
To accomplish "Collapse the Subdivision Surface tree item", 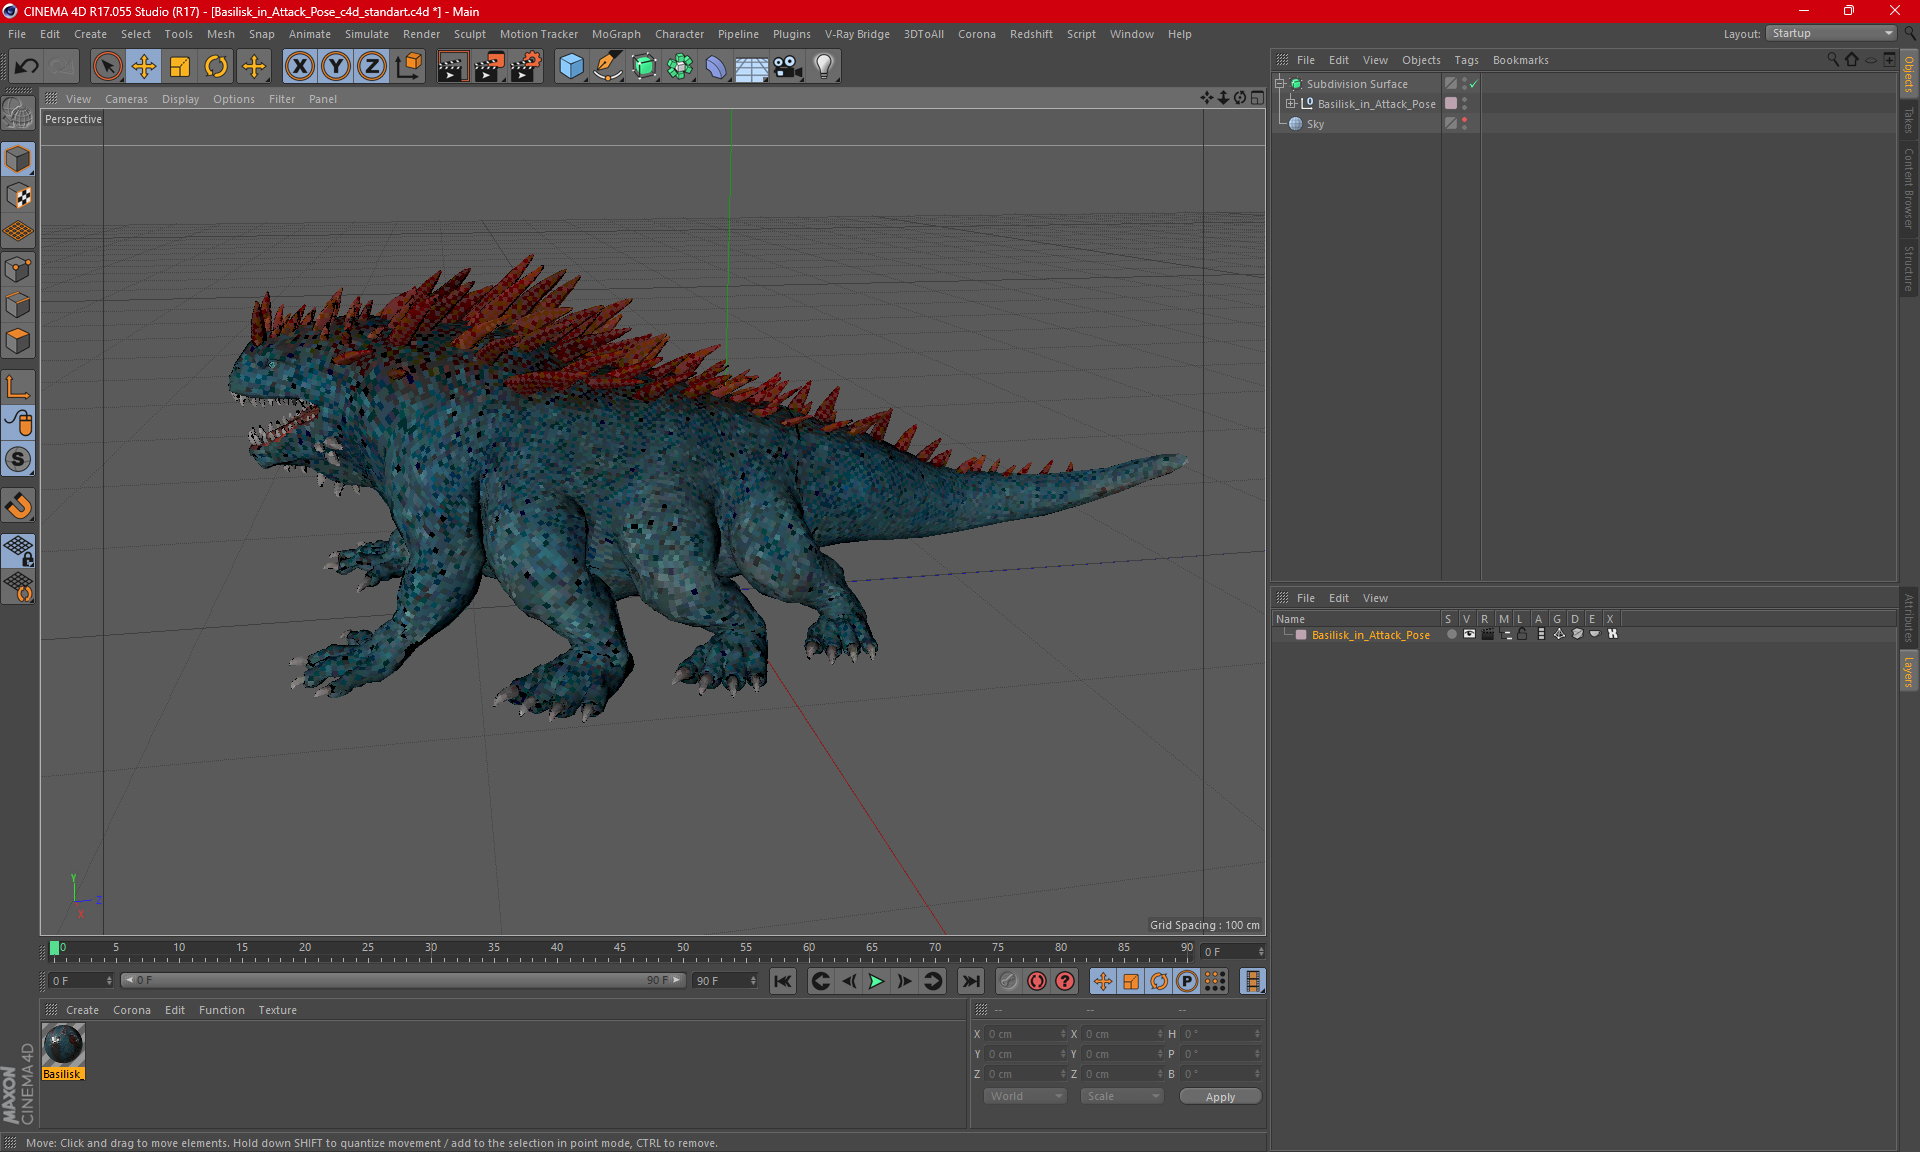I will 1279,84.
